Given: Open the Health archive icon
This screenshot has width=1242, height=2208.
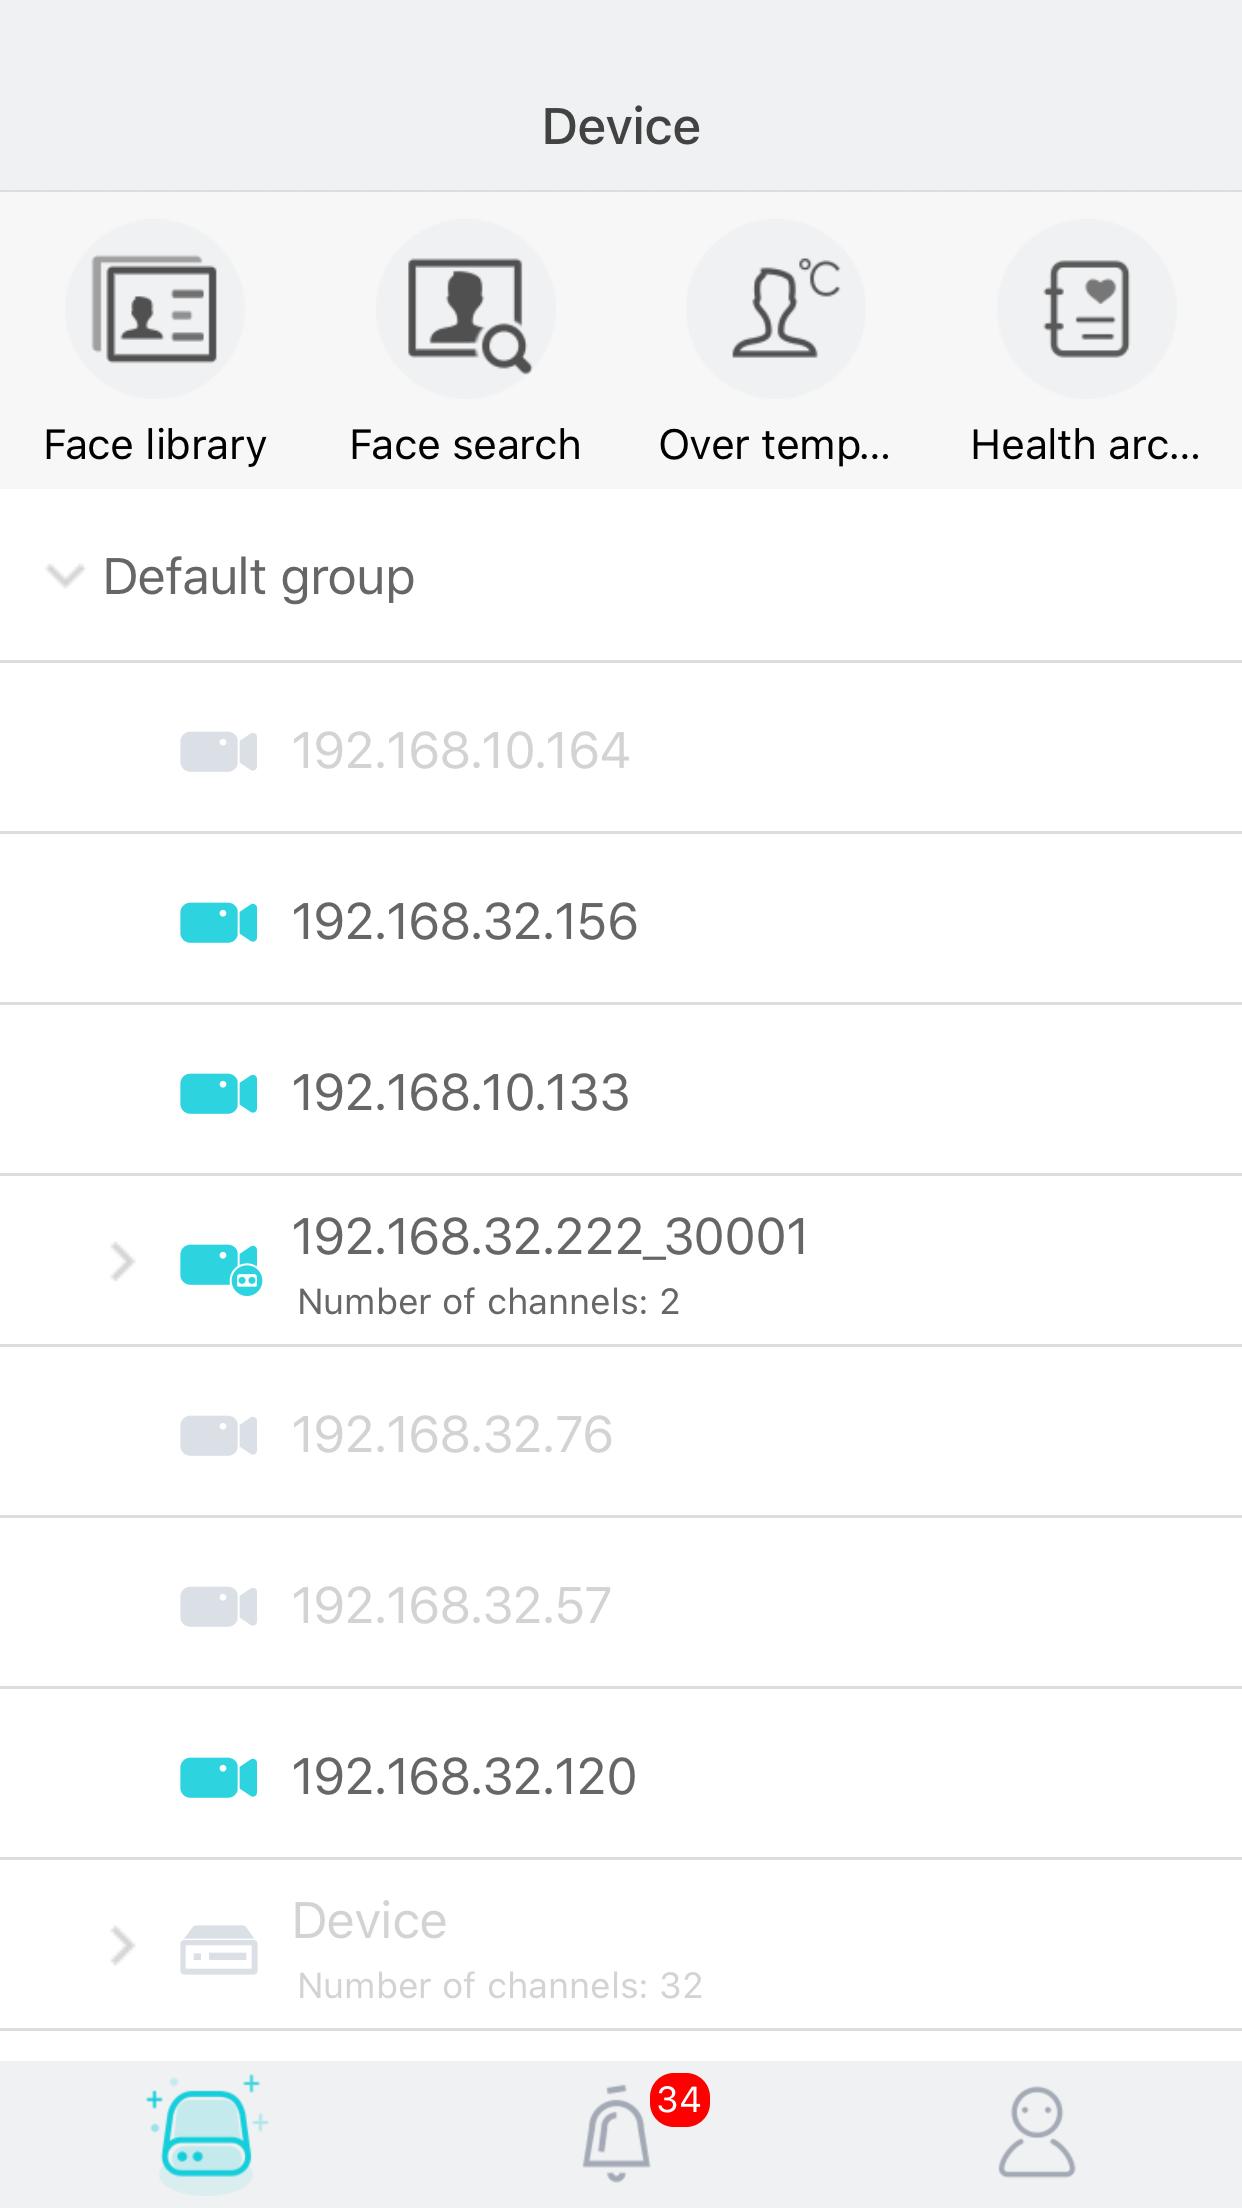Looking at the screenshot, I should pyautogui.click(x=1087, y=309).
